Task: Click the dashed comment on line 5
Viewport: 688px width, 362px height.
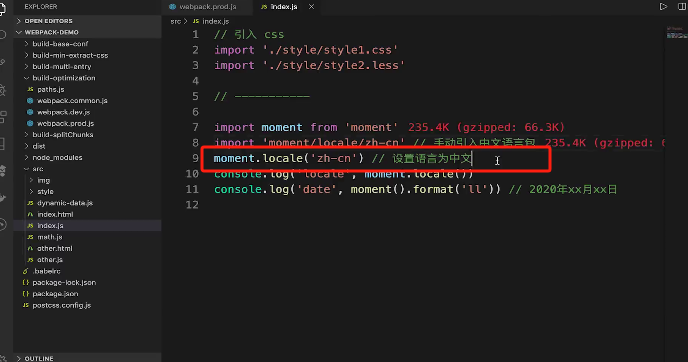Action: coord(262,96)
